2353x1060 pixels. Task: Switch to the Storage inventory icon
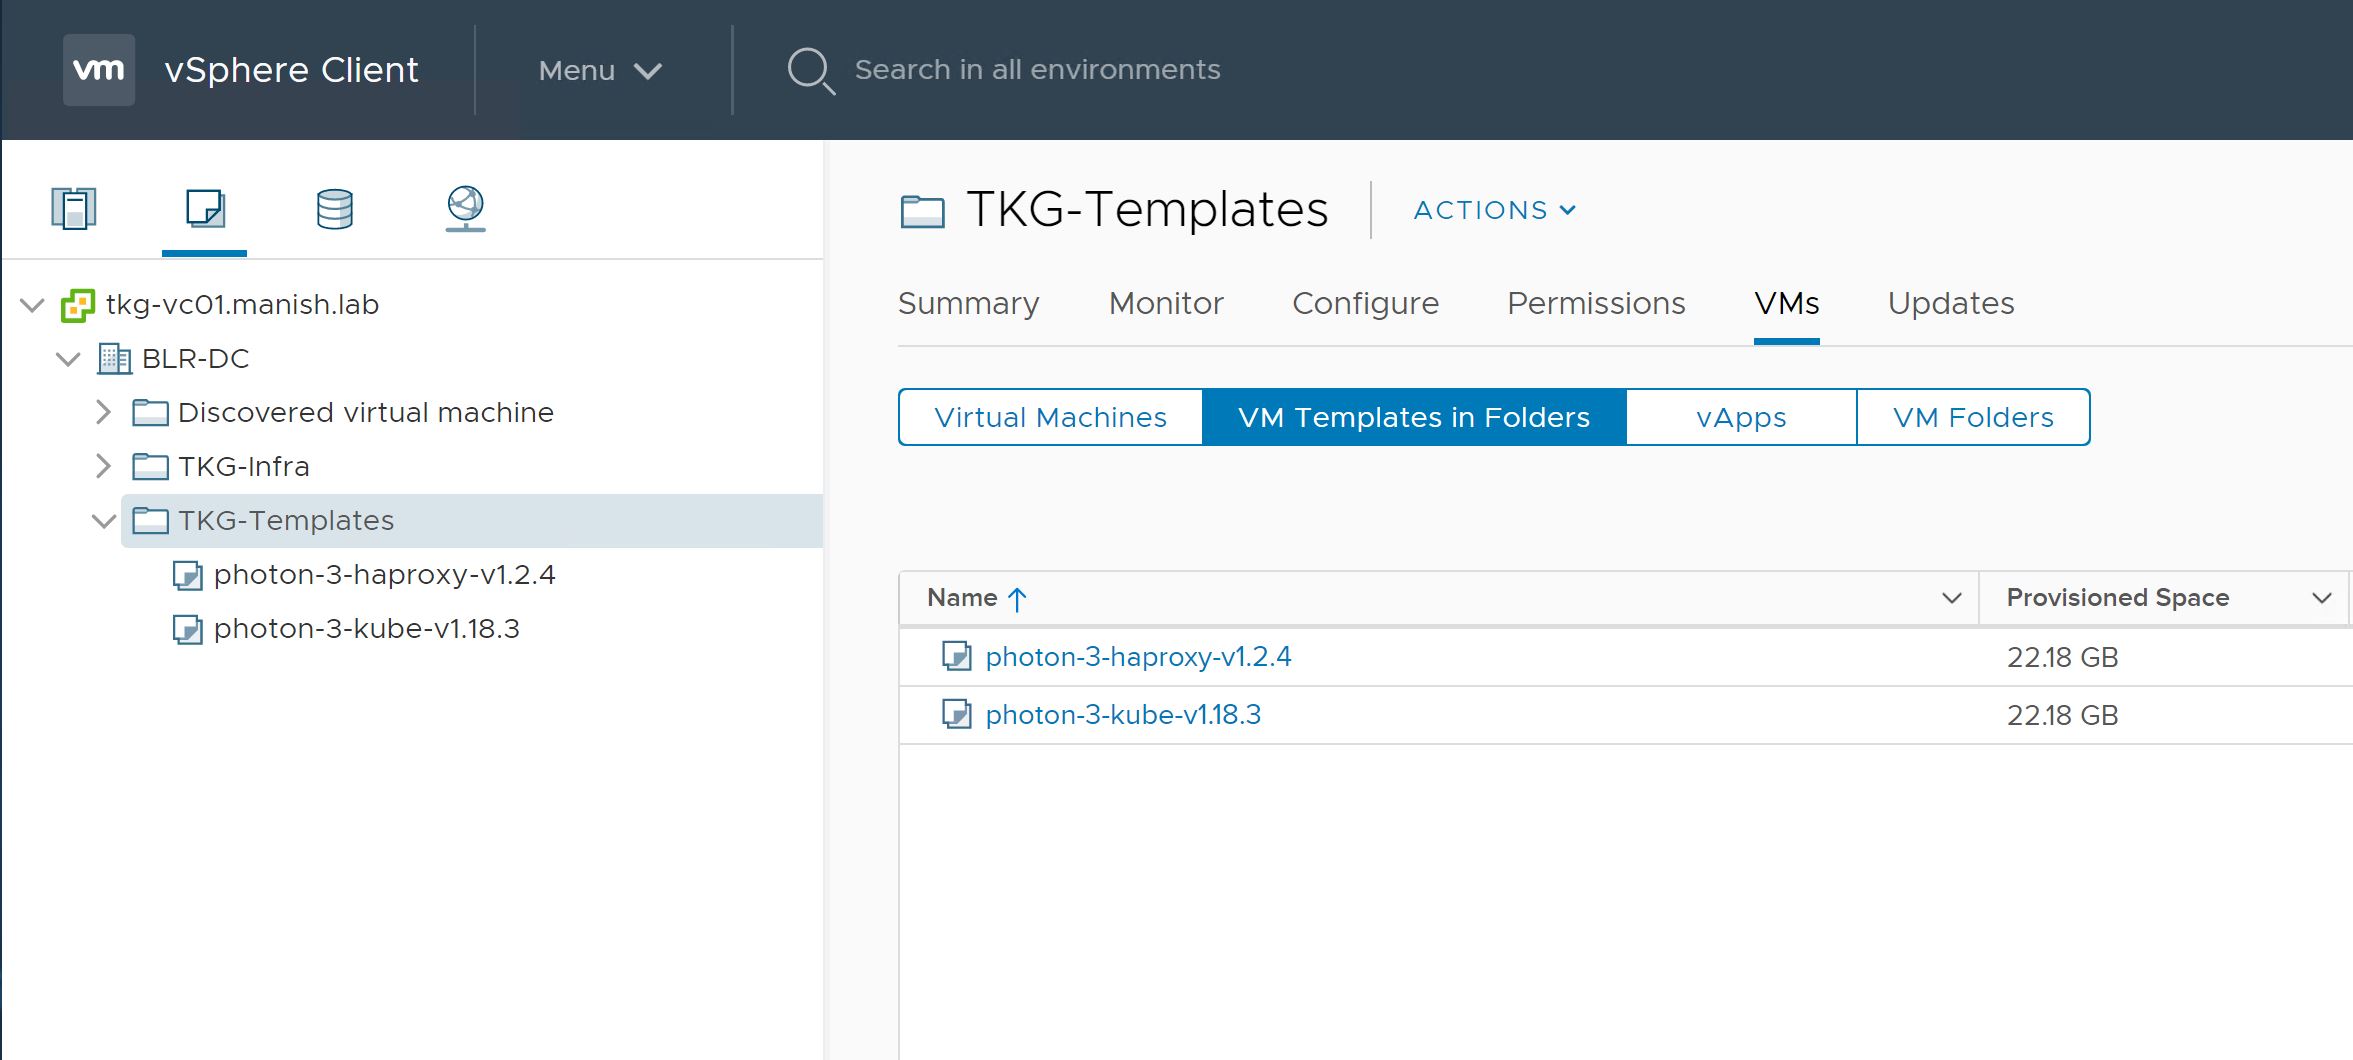pos(334,208)
